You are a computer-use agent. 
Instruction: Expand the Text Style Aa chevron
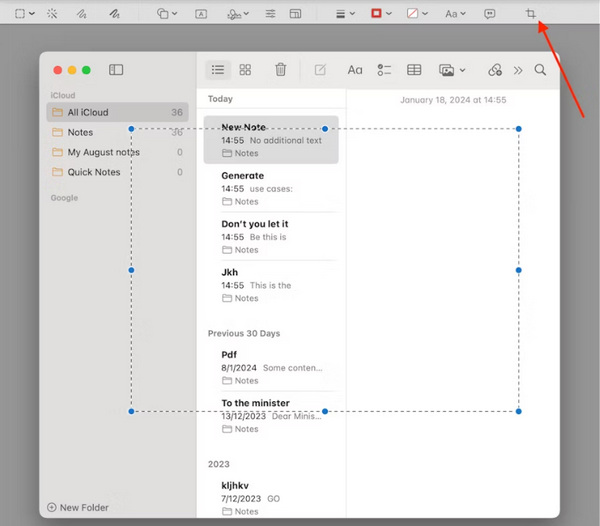(463, 14)
